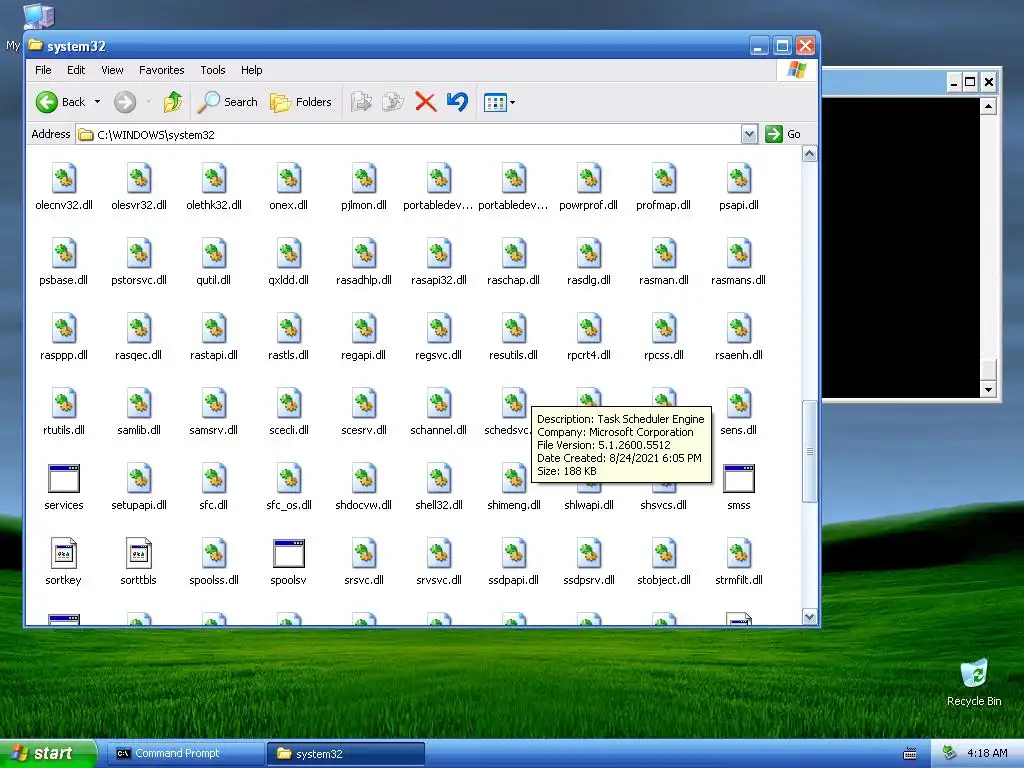Select the smss executable icon
The image size is (1024, 768).
click(739, 479)
